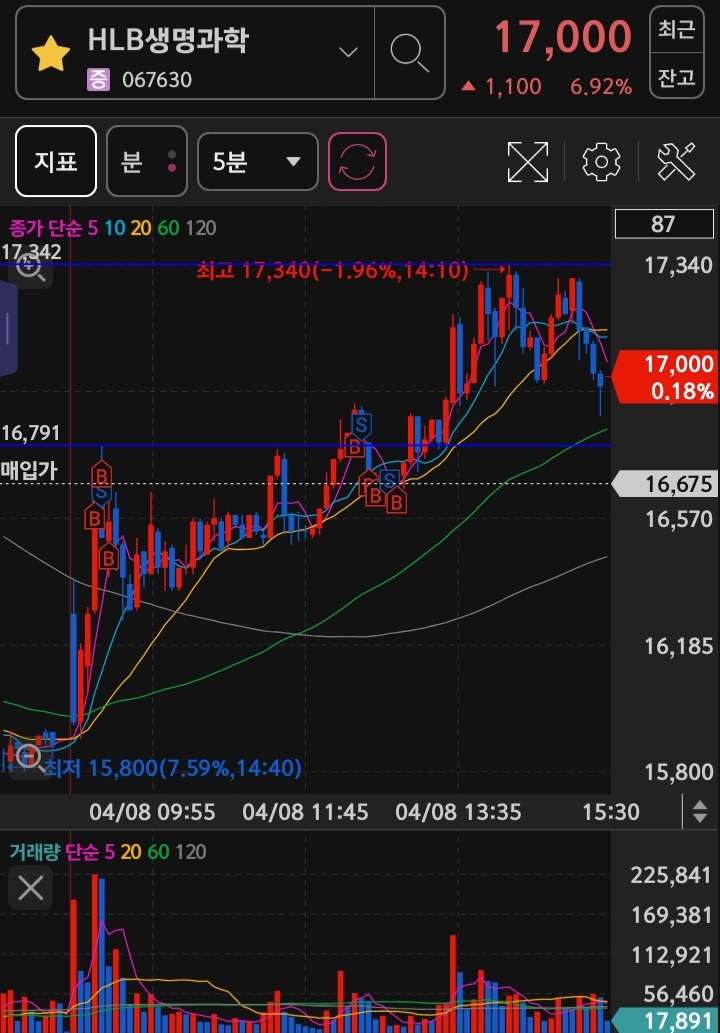Screen dimensions: 720x1033
Task: Tap the yellow favorite star icon
Action: tap(51, 54)
